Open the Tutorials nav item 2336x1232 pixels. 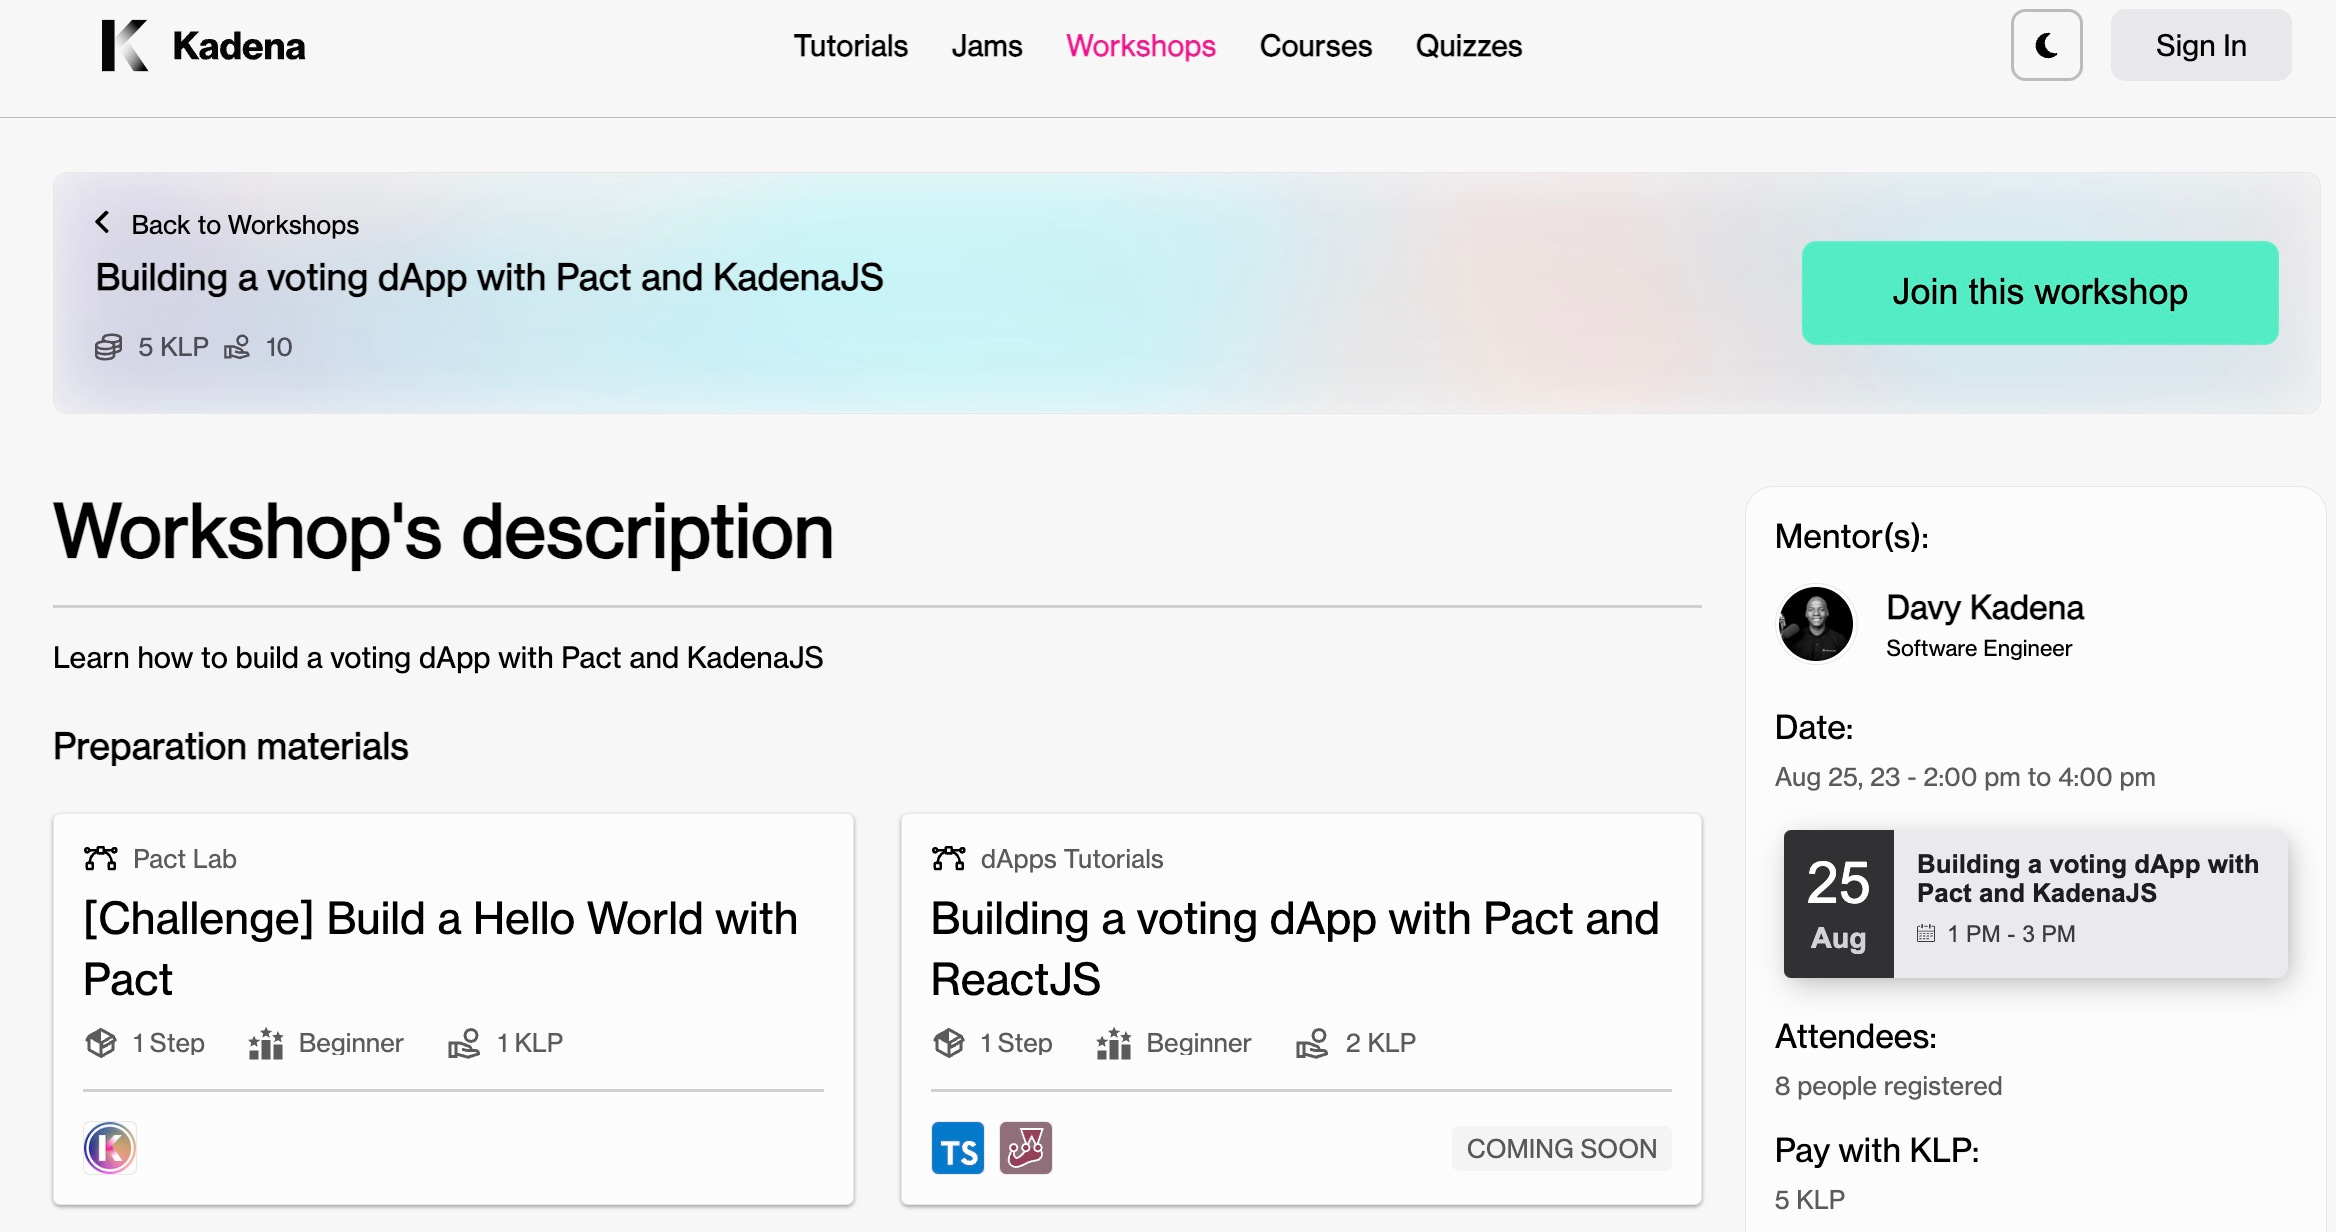850,46
